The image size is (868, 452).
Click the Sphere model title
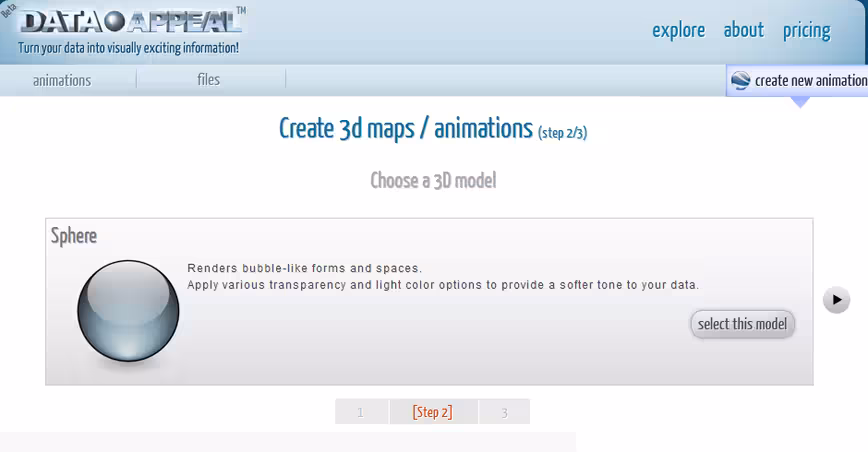tap(74, 236)
